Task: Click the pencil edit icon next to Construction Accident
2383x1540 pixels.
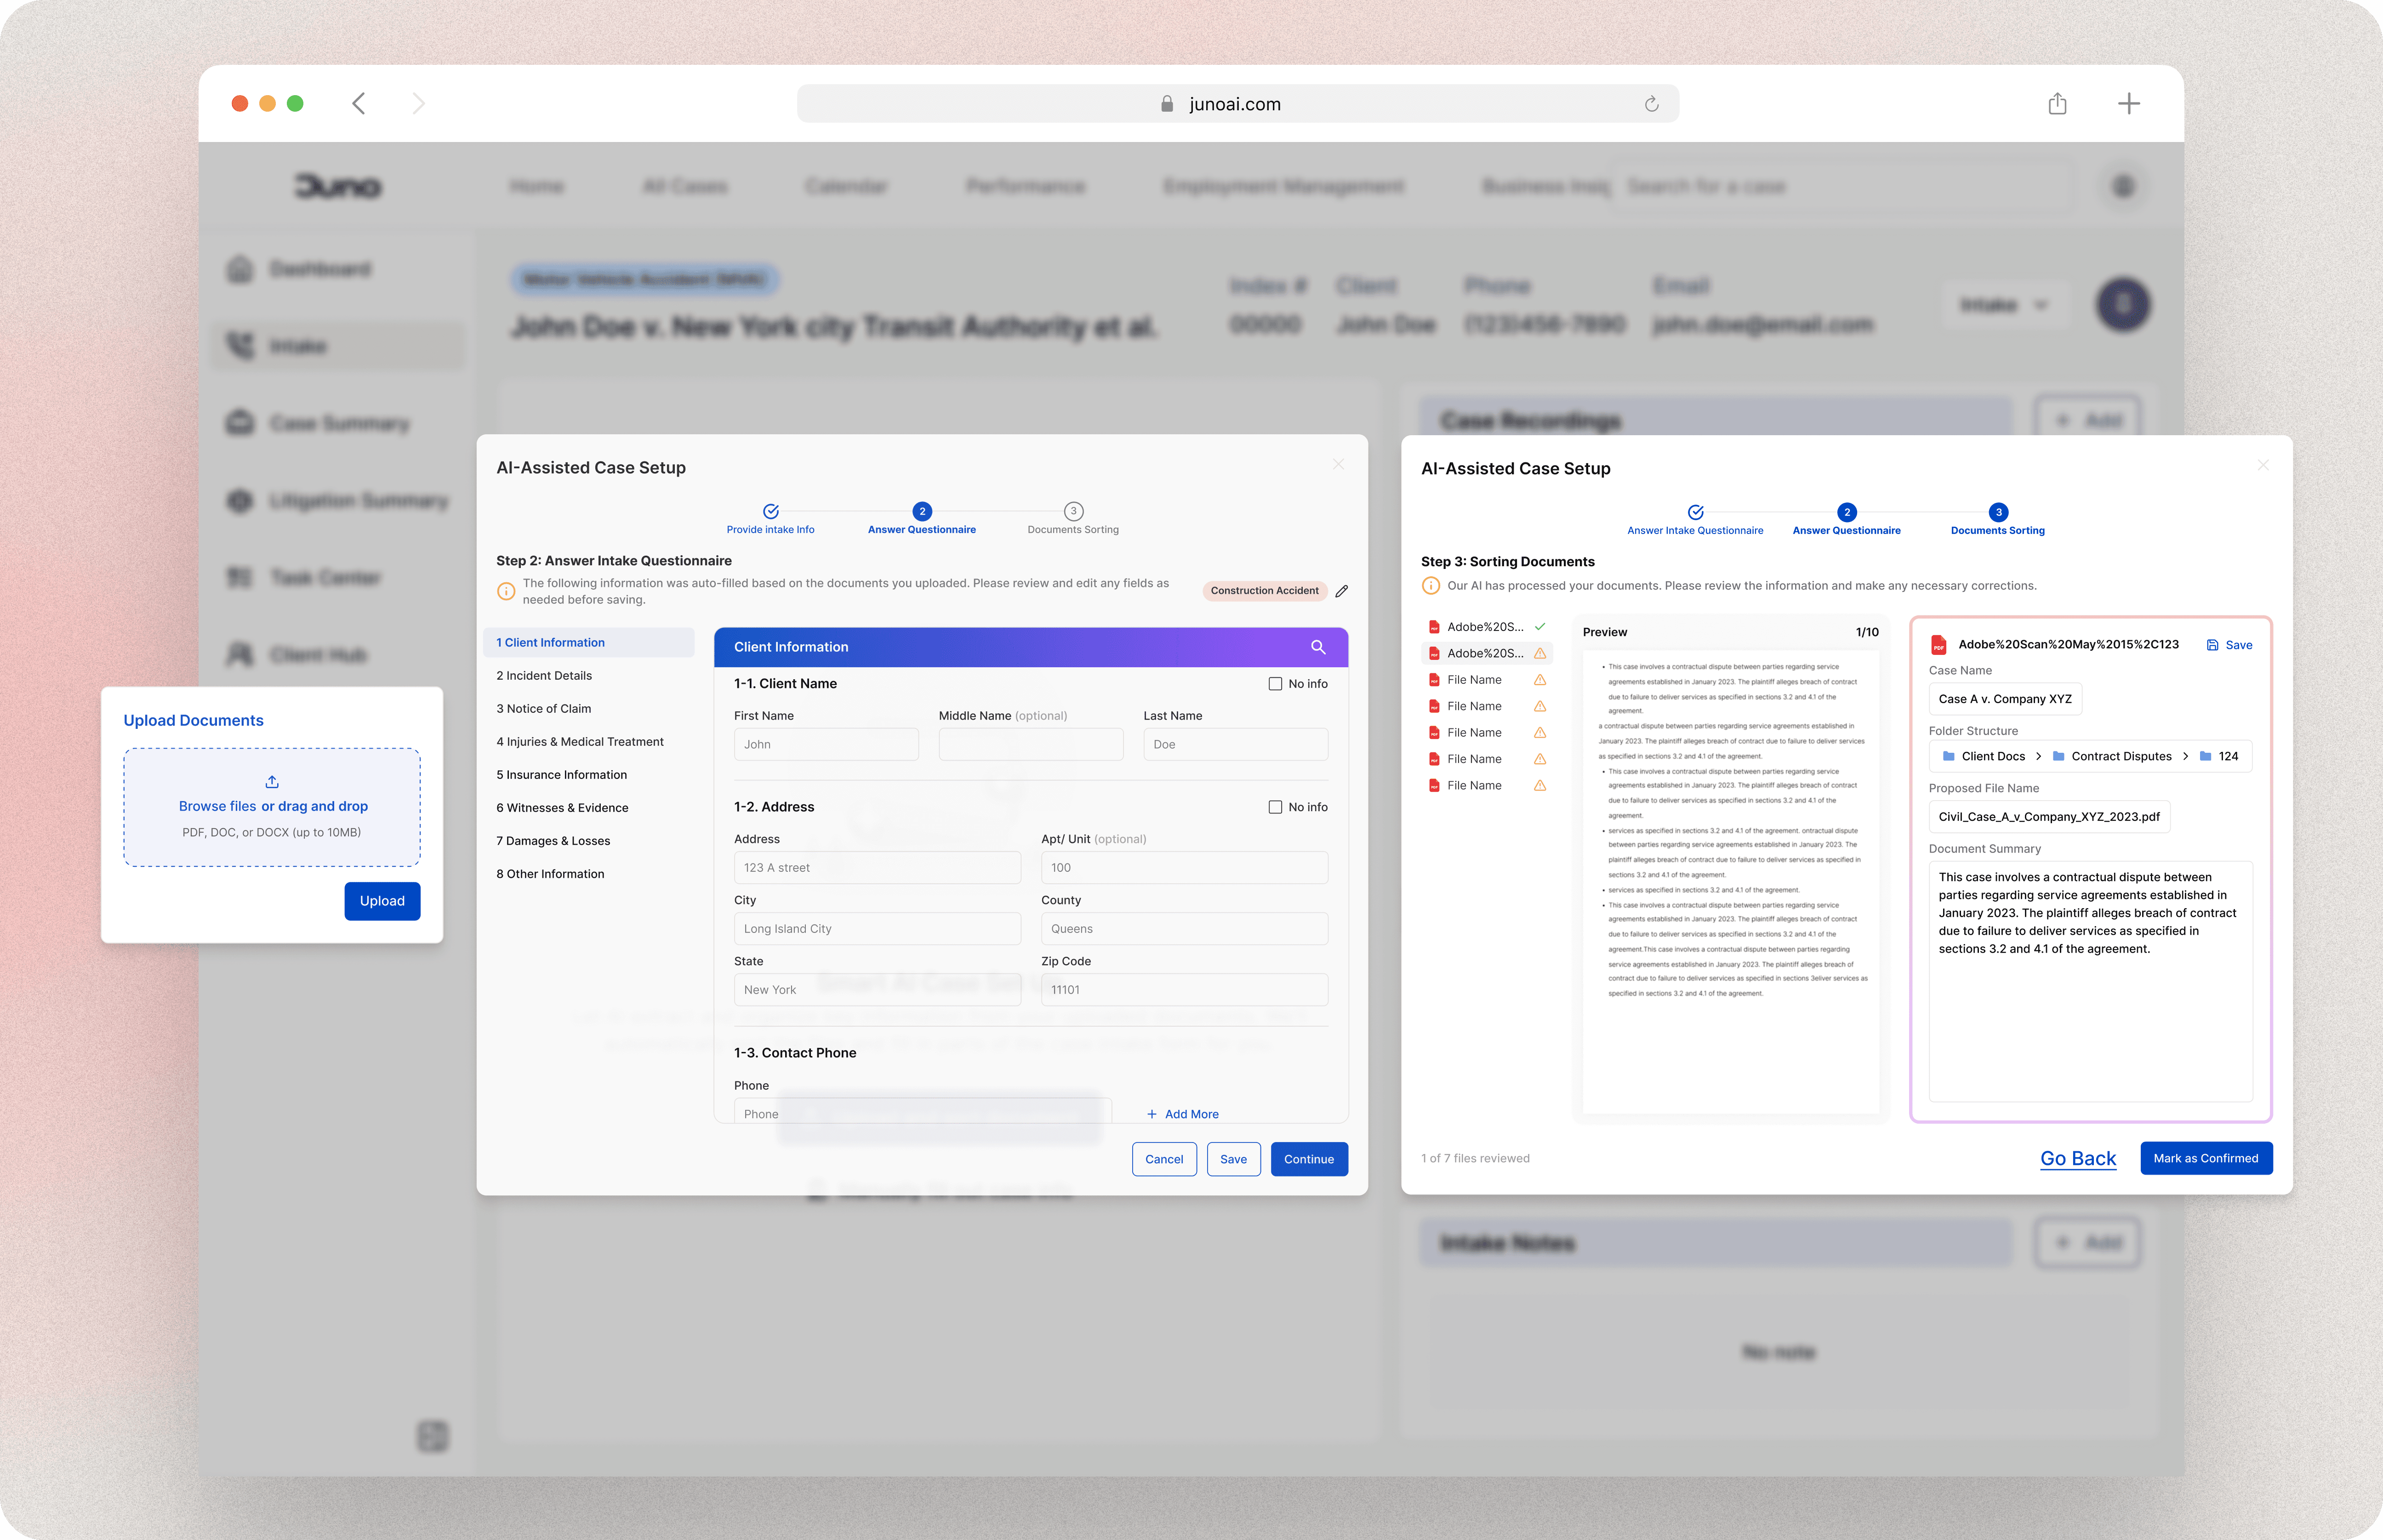Action: (x=1342, y=591)
